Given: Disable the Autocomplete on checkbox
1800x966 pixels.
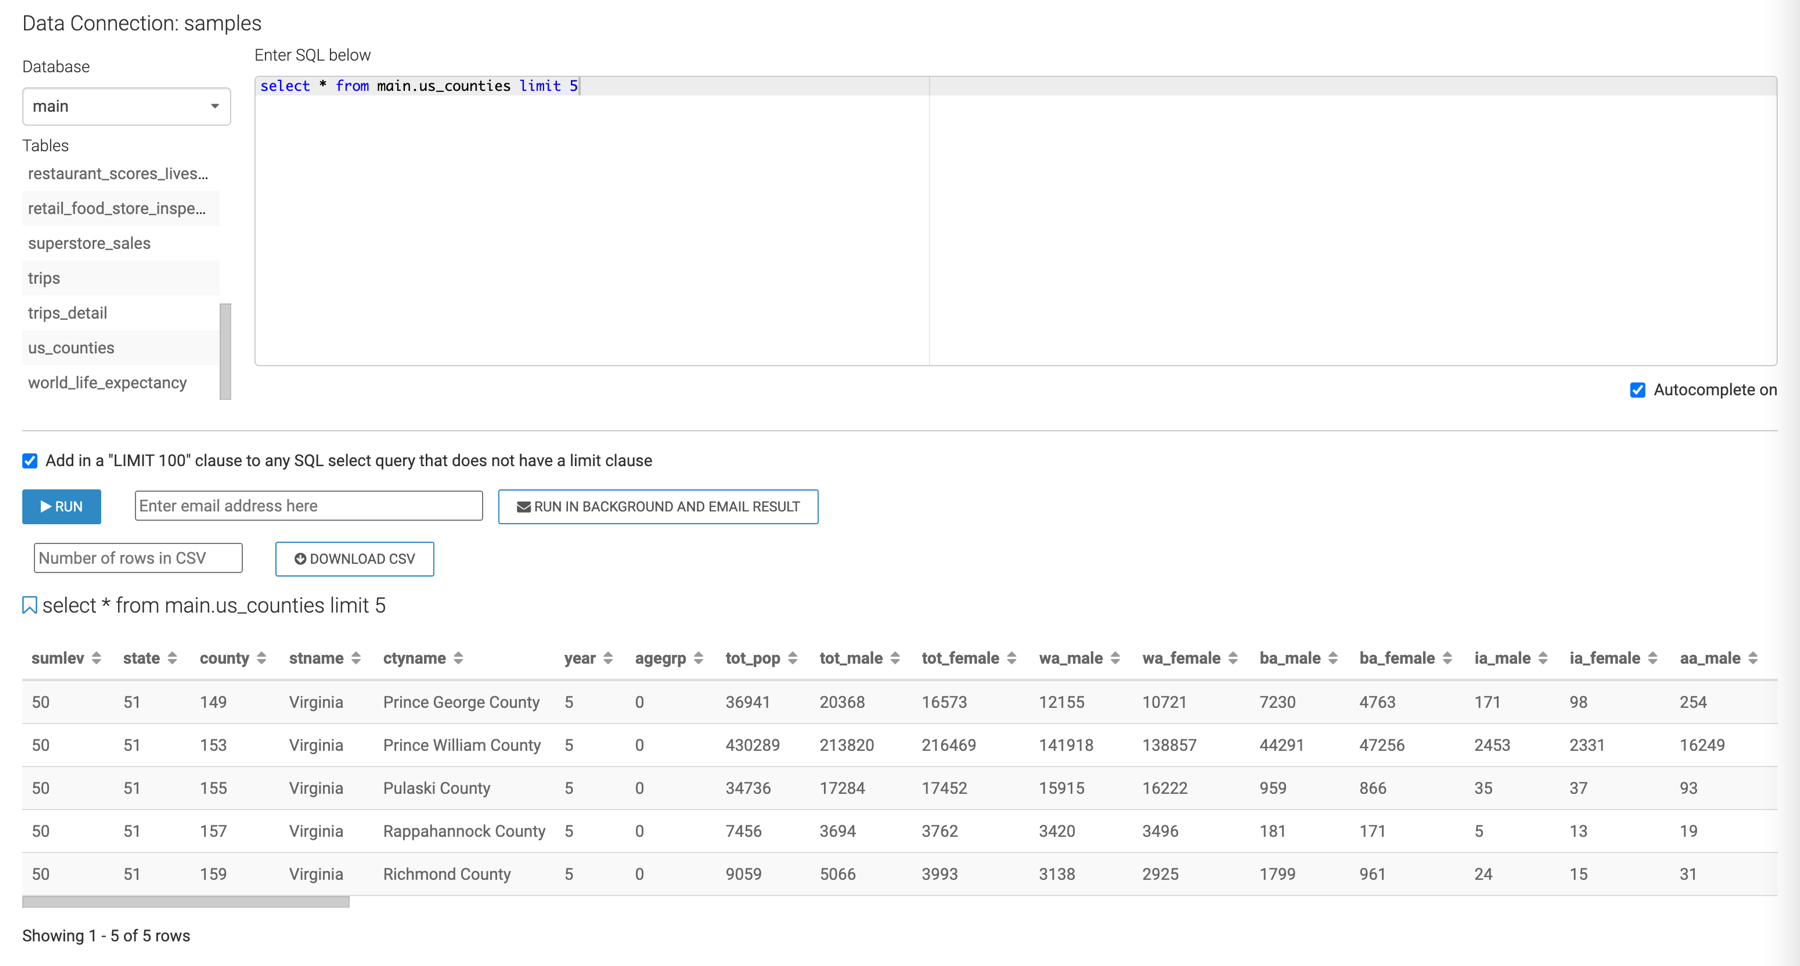Looking at the screenshot, I should tap(1637, 390).
